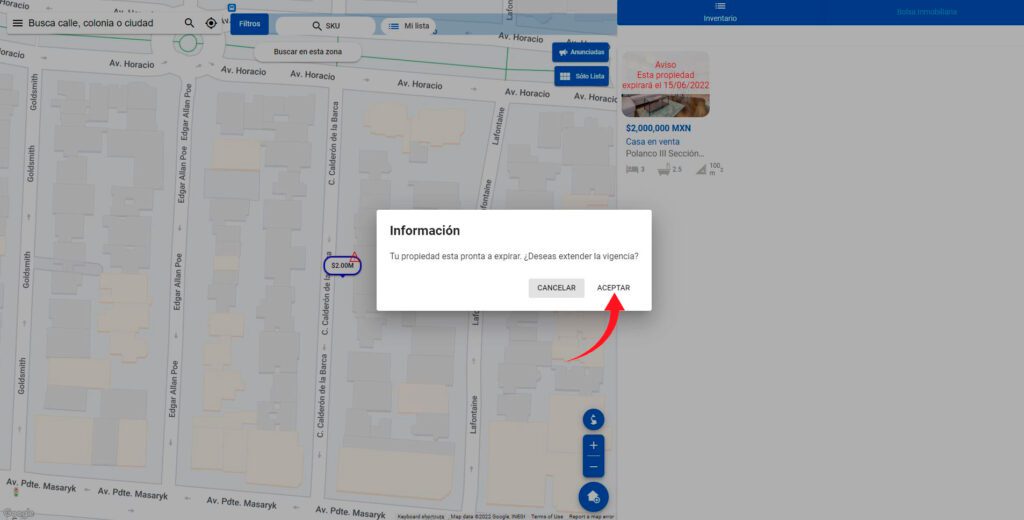Screen dimensions: 1024x520
Task: Switch to Sólo Lista view
Action: coord(581,76)
